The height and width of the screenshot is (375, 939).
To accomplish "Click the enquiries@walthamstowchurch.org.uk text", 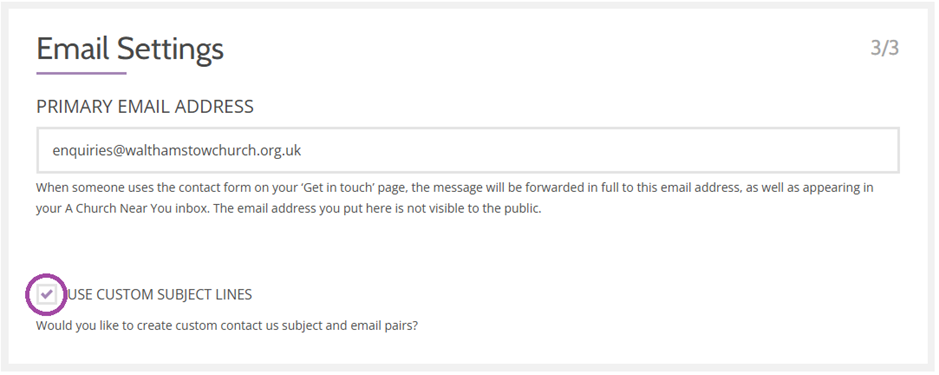I will click(177, 150).
